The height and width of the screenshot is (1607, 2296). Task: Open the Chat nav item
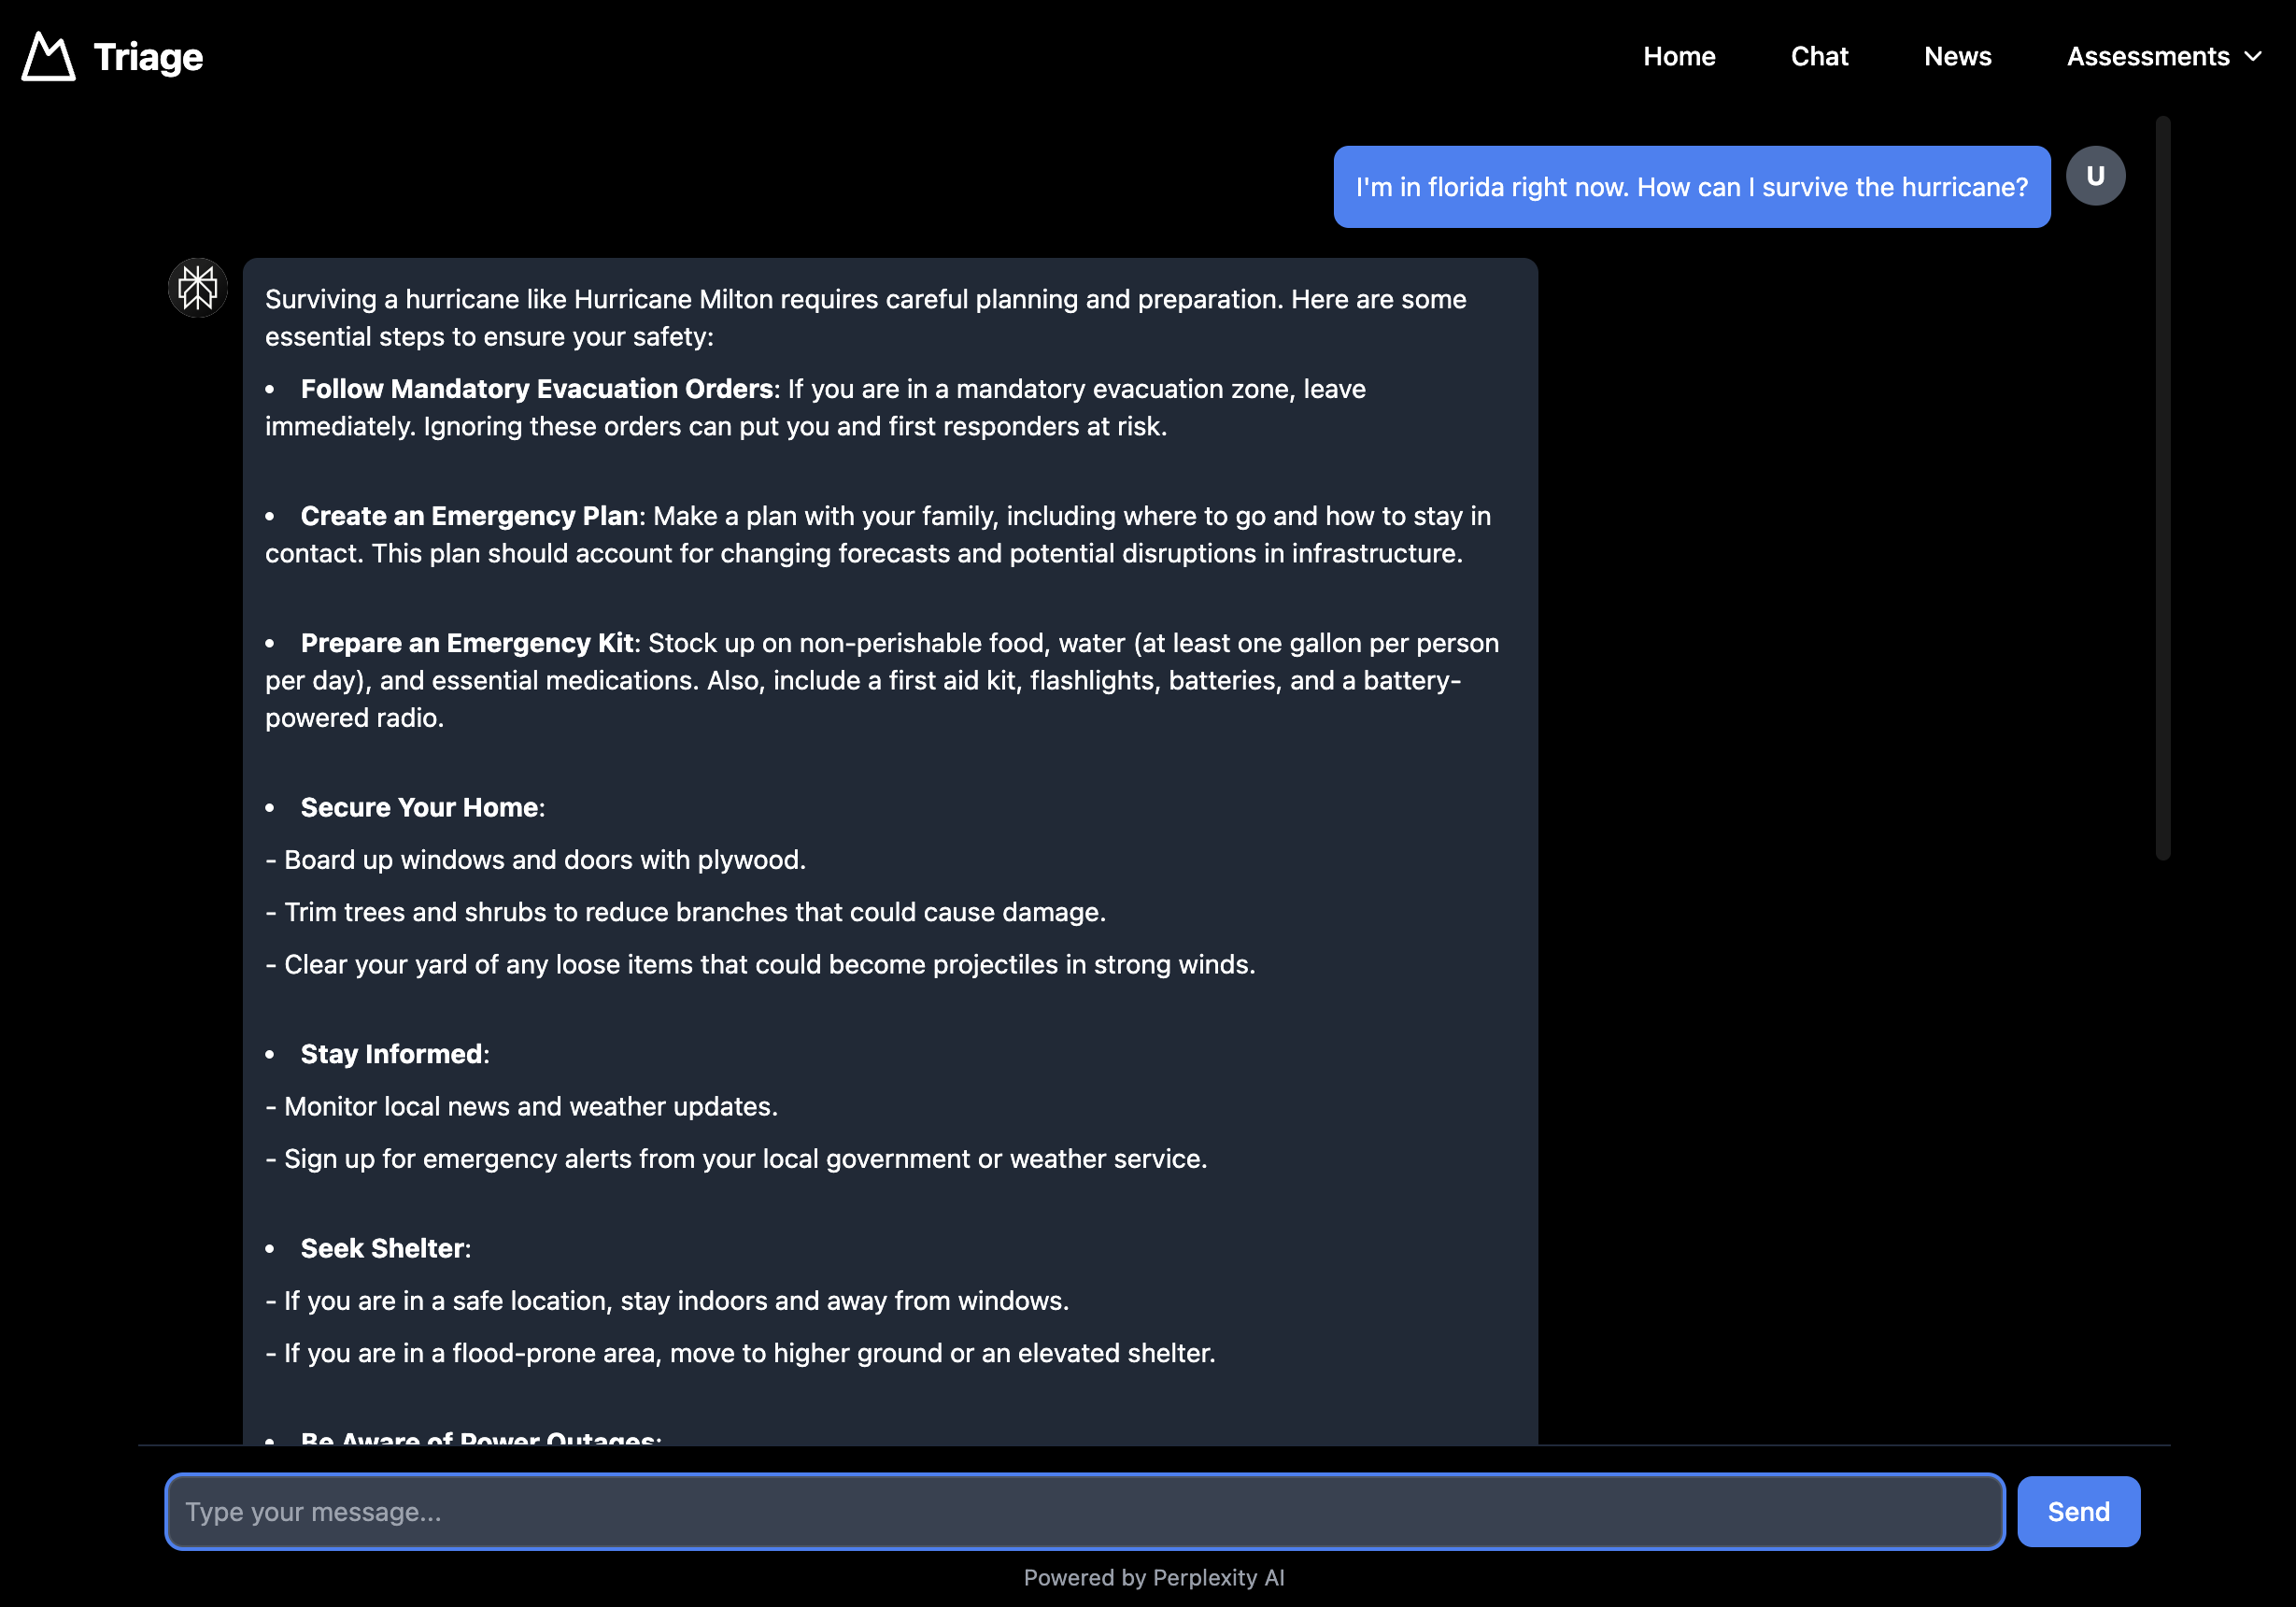pos(1819,57)
